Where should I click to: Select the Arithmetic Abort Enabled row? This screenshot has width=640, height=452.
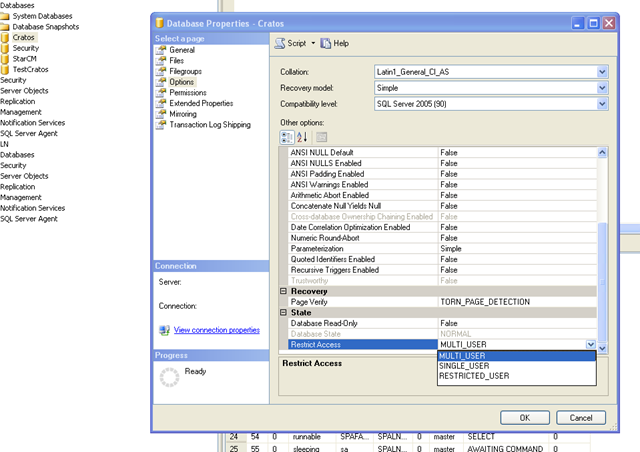[442, 195]
